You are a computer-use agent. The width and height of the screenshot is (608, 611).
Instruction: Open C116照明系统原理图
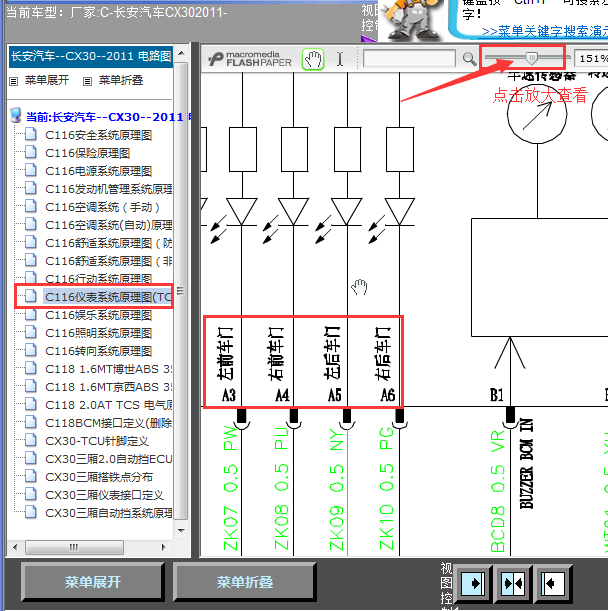click(98, 333)
